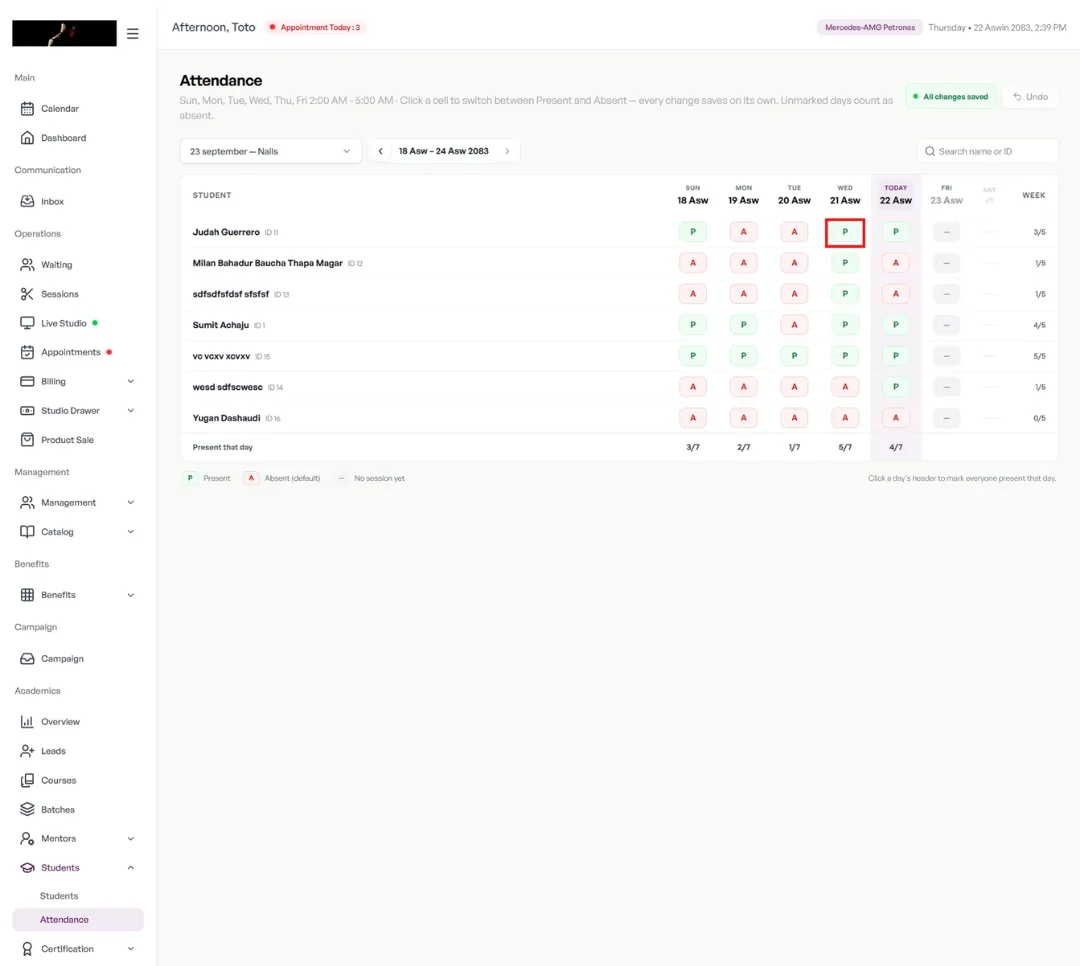Open the batch selector '23 september — Nails'
This screenshot has width=1080, height=966.
point(271,152)
